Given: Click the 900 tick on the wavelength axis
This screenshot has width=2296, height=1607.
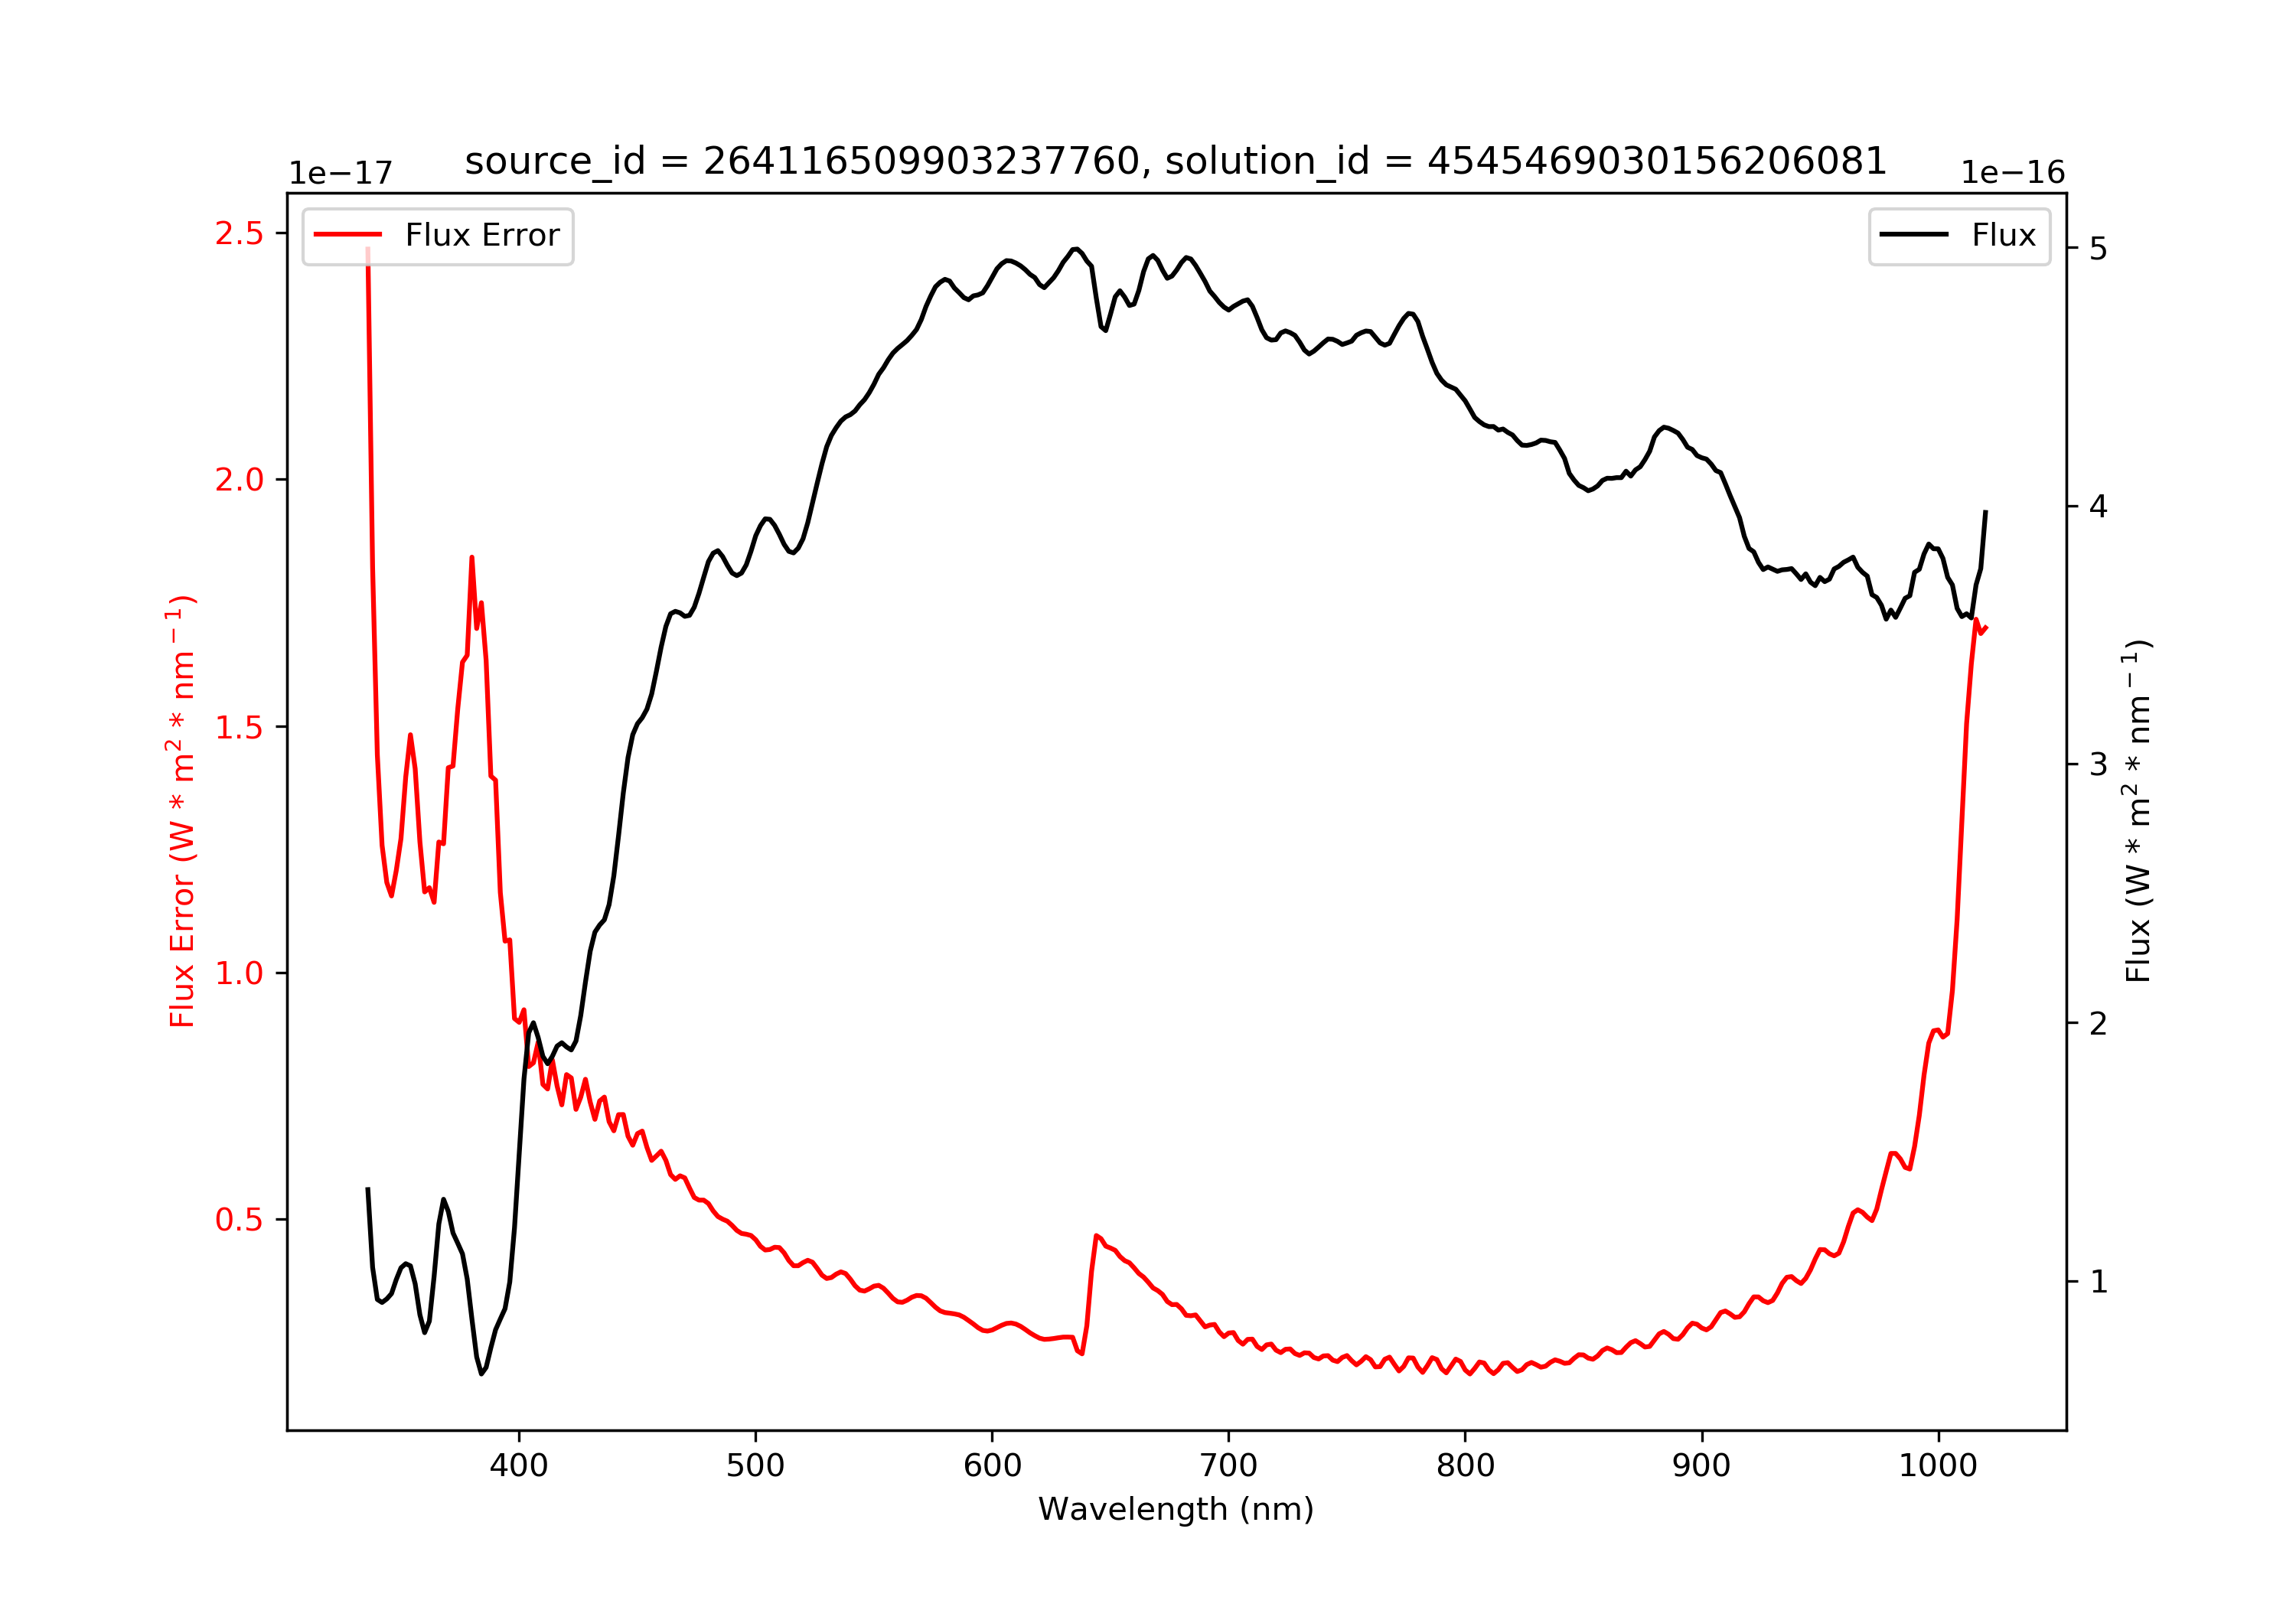Looking at the screenshot, I should (1702, 1466).
